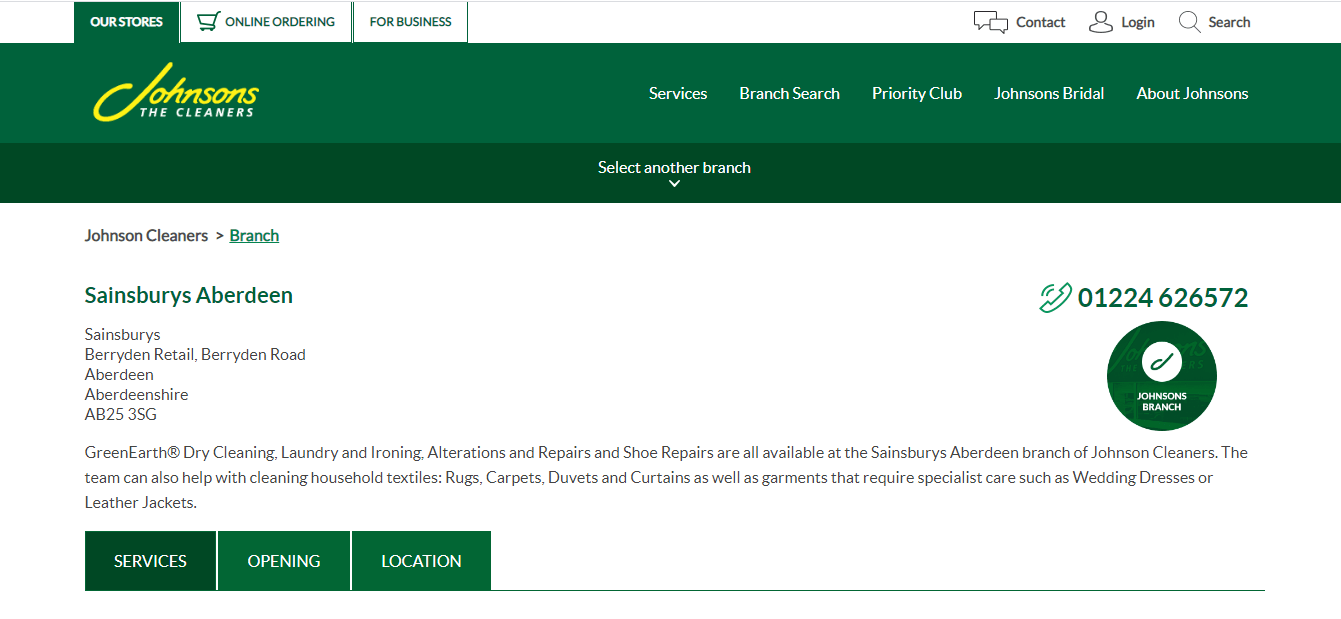Open the Johnsons Bridal menu item
Image resolution: width=1341 pixels, height=619 pixels.
1049,93
